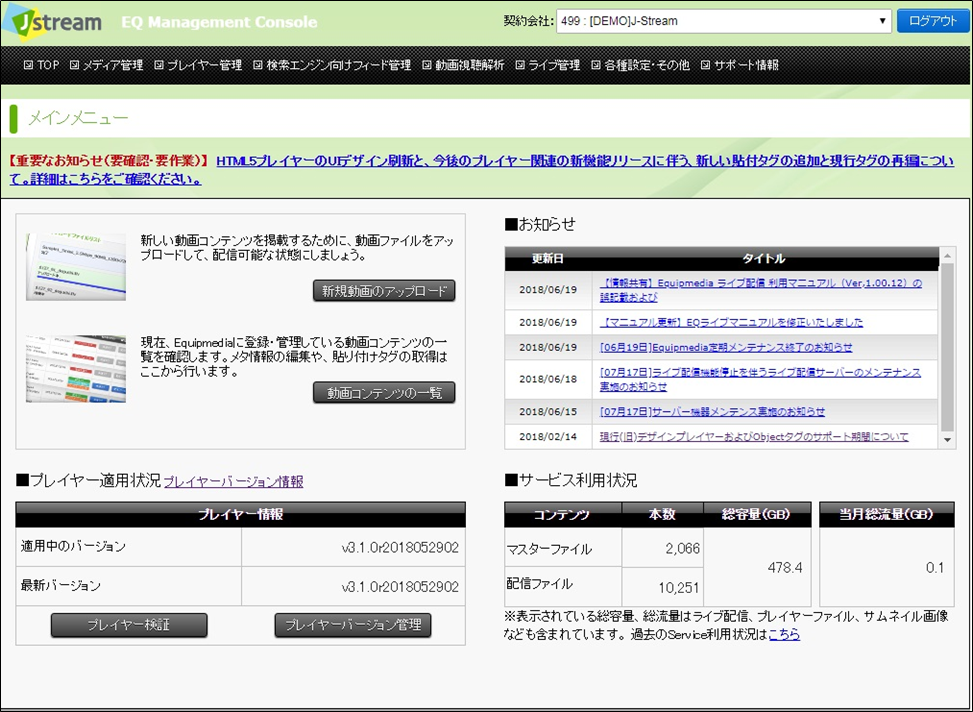
Task: Click the ログアウト button
Action: 933,21
